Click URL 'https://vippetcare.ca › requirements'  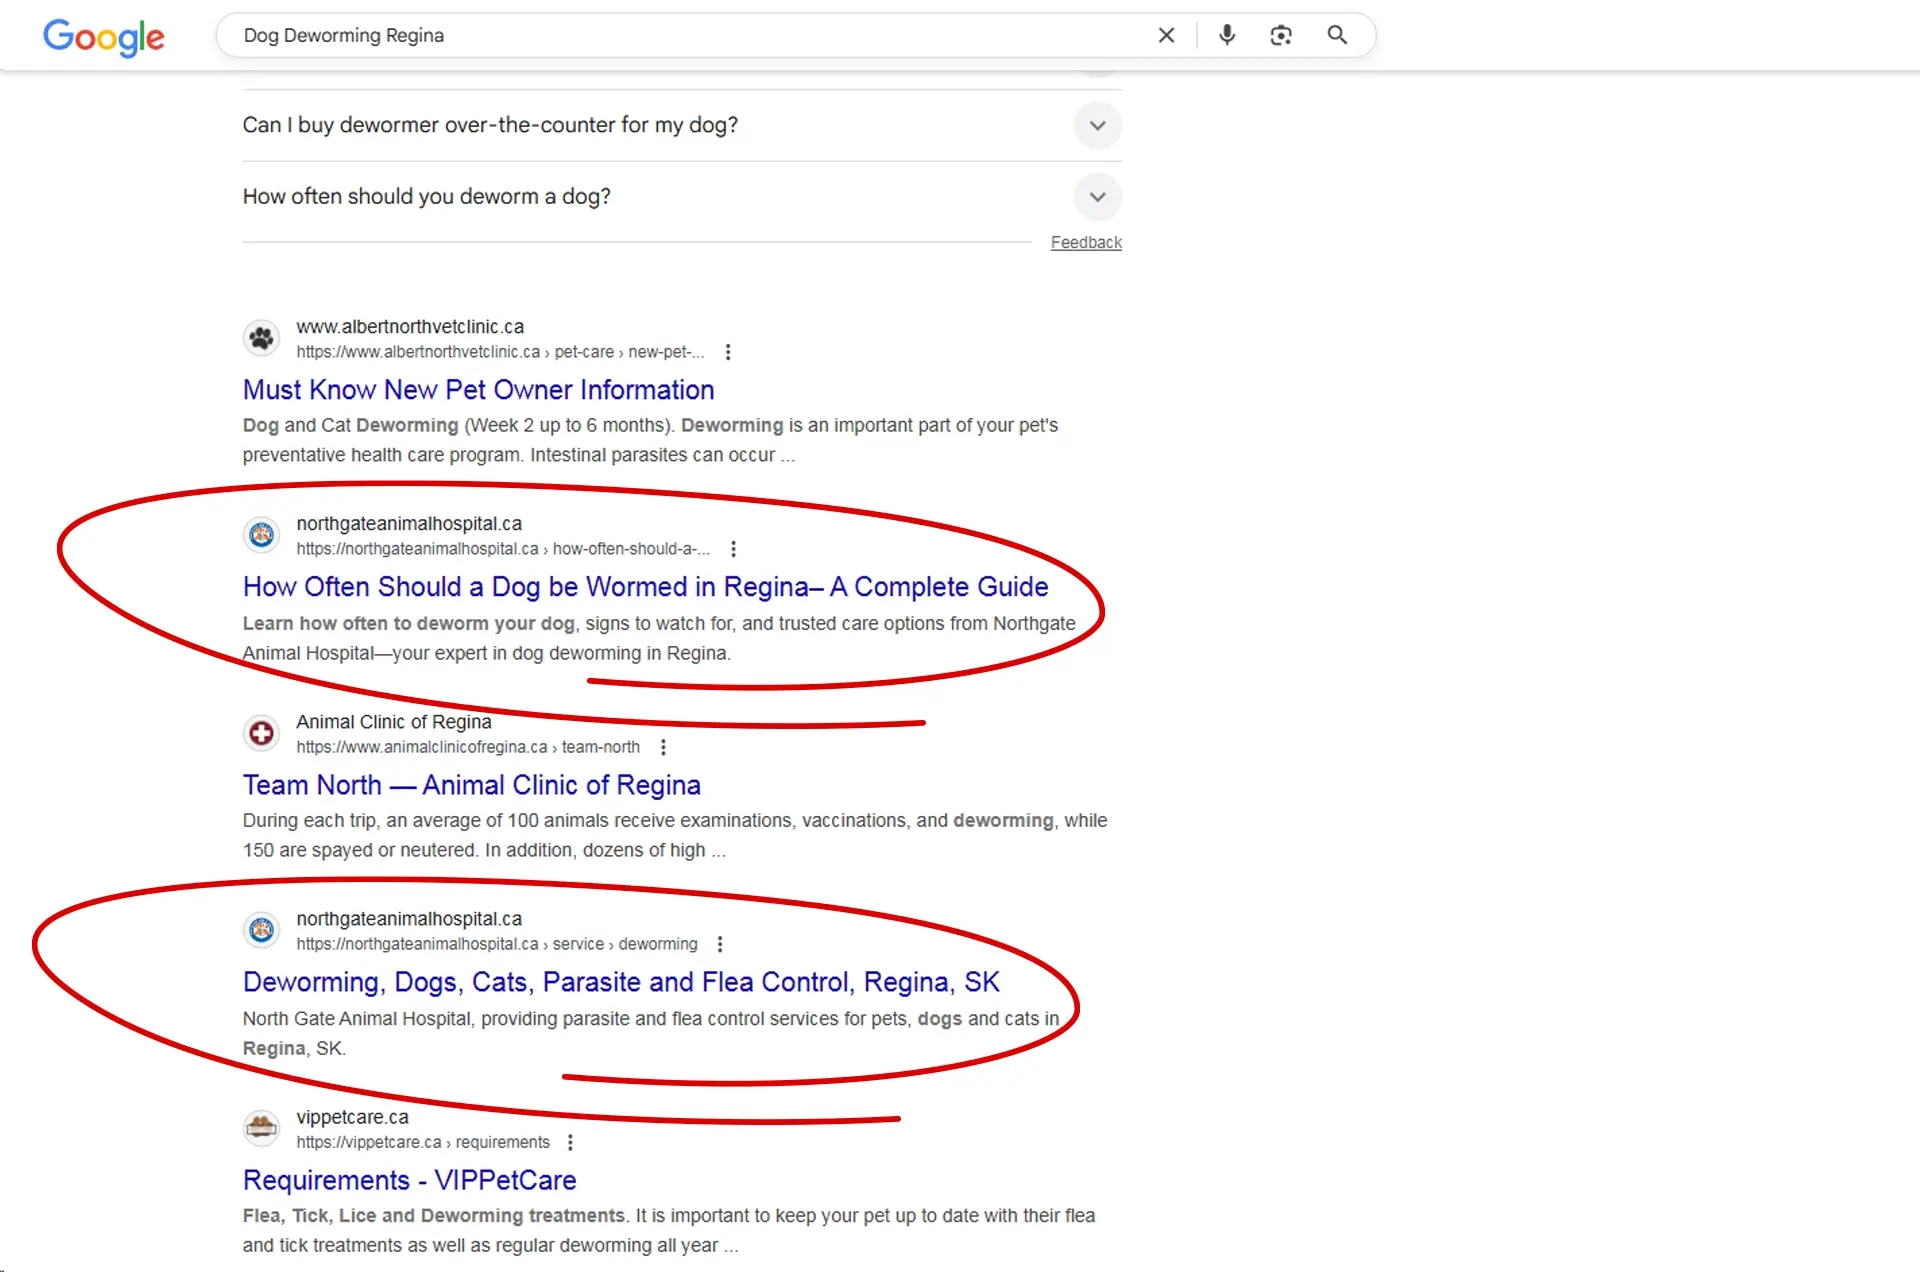(x=423, y=1142)
